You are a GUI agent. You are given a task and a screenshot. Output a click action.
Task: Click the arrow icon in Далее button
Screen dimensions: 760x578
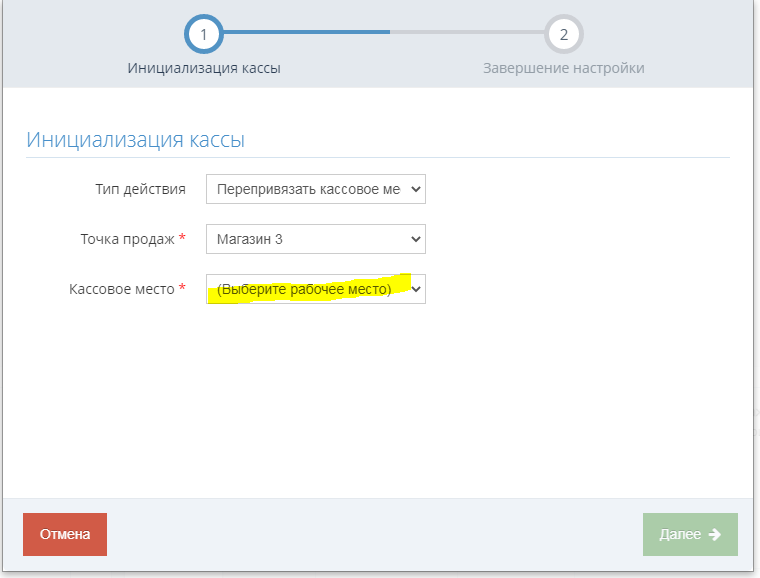(714, 534)
